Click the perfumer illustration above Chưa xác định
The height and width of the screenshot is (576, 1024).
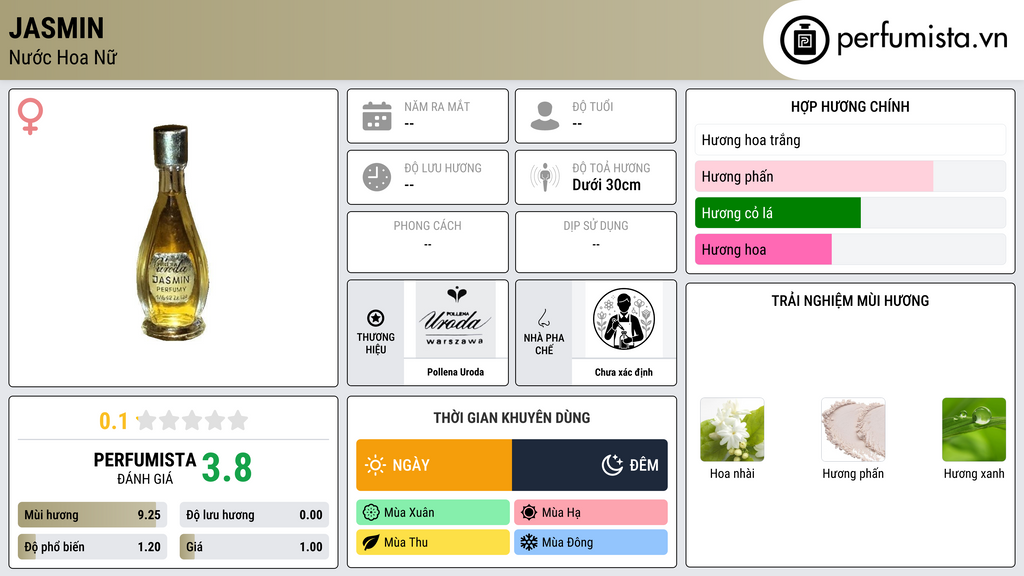coord(624,319)
